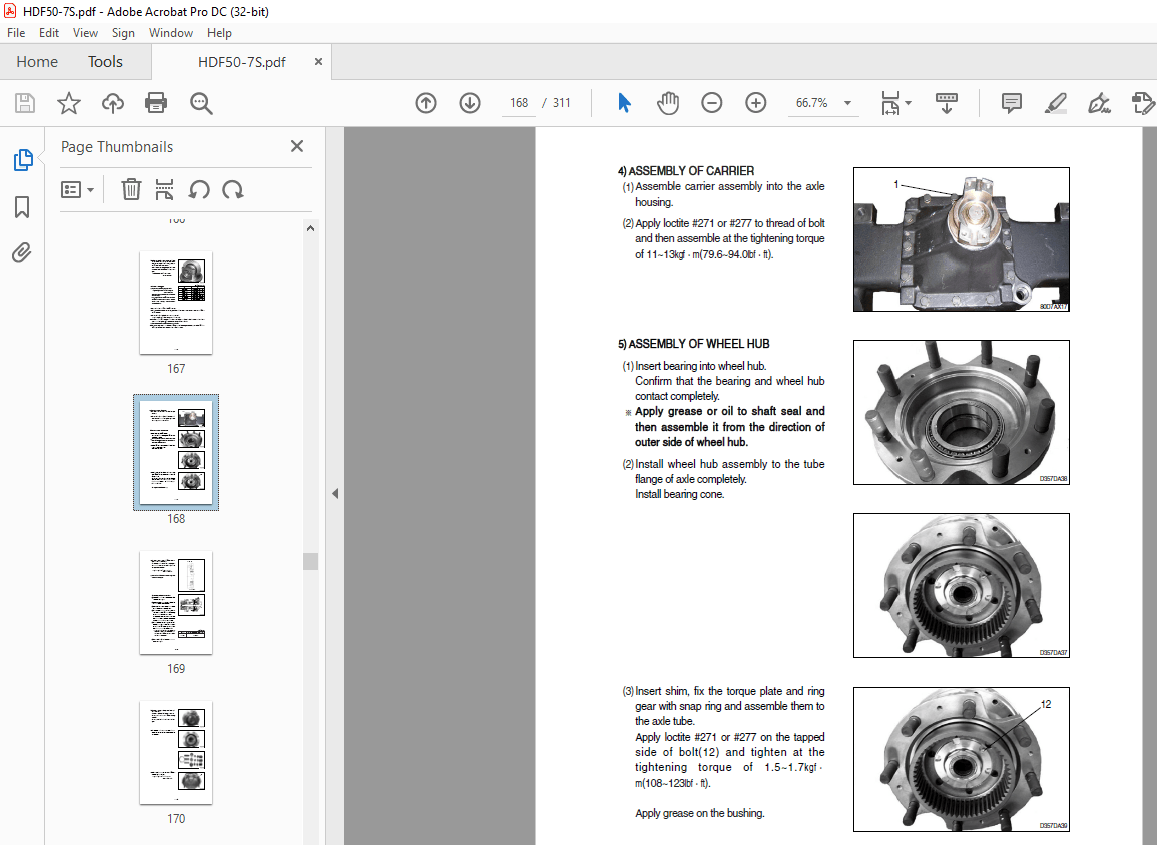The image size is (1157, 845).
Task: Open the Attachments panel
Action: pos(22,252)
